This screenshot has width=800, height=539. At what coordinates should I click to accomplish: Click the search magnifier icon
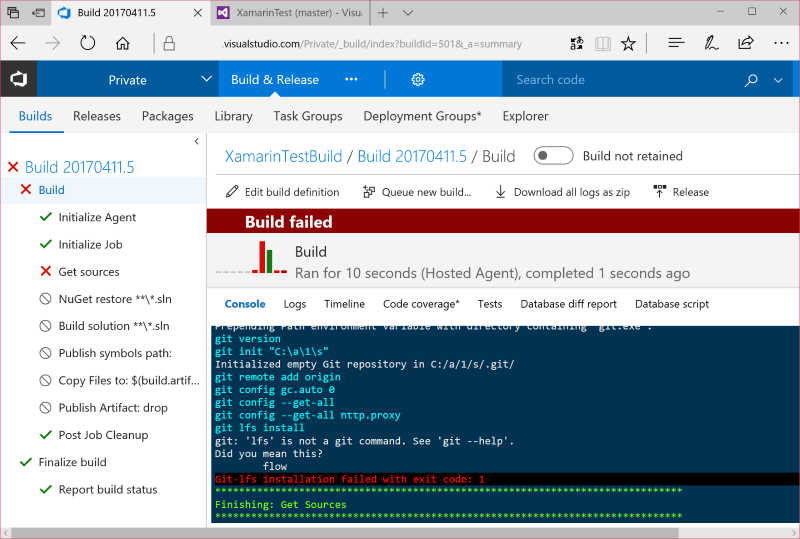pyautogui.click(x=751, y=80)
